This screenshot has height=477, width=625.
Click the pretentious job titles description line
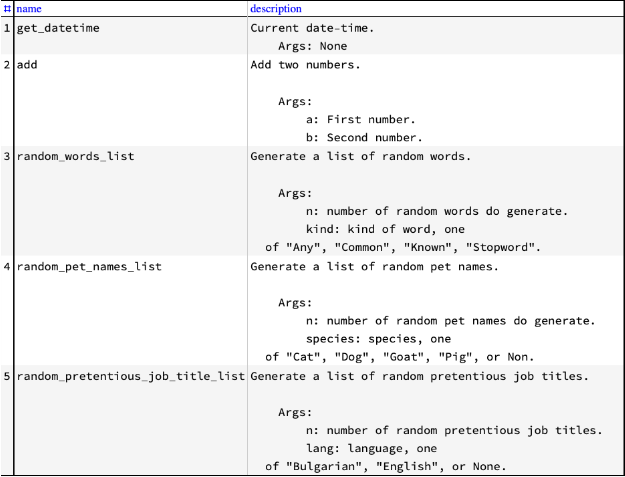pyautogui.click(x=419, y=376)
